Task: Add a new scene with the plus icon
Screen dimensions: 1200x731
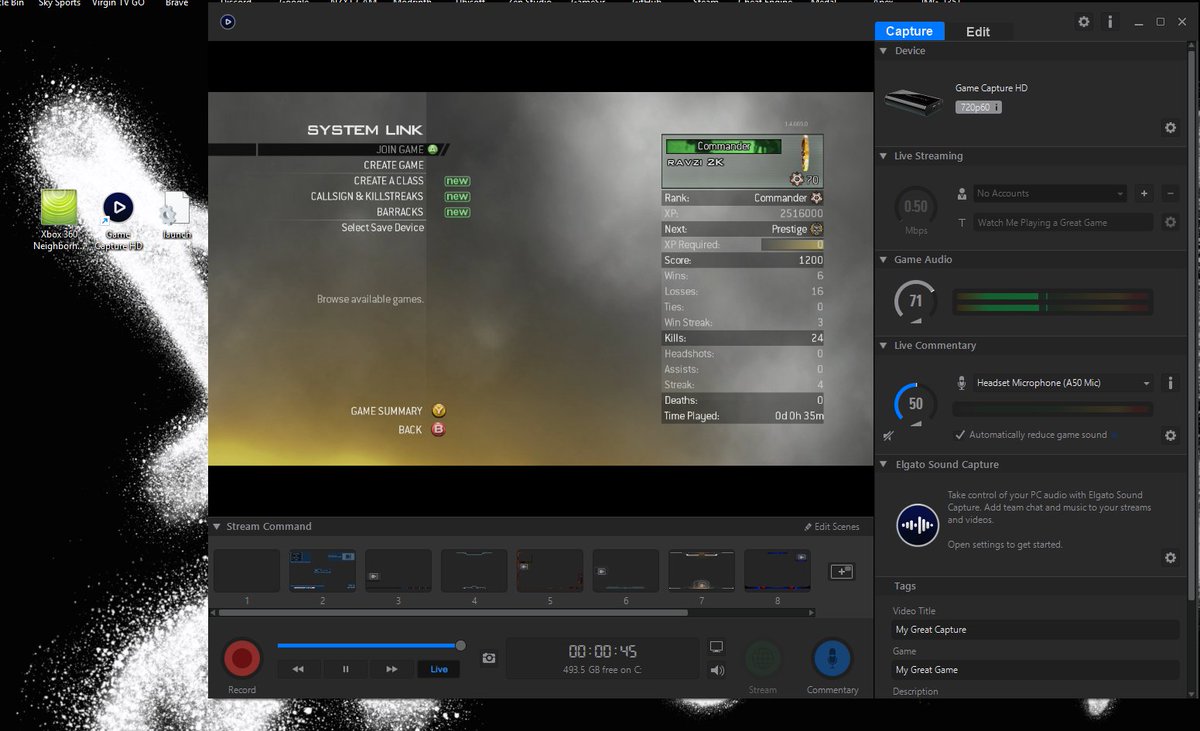Action: click(x=842, y=571)
